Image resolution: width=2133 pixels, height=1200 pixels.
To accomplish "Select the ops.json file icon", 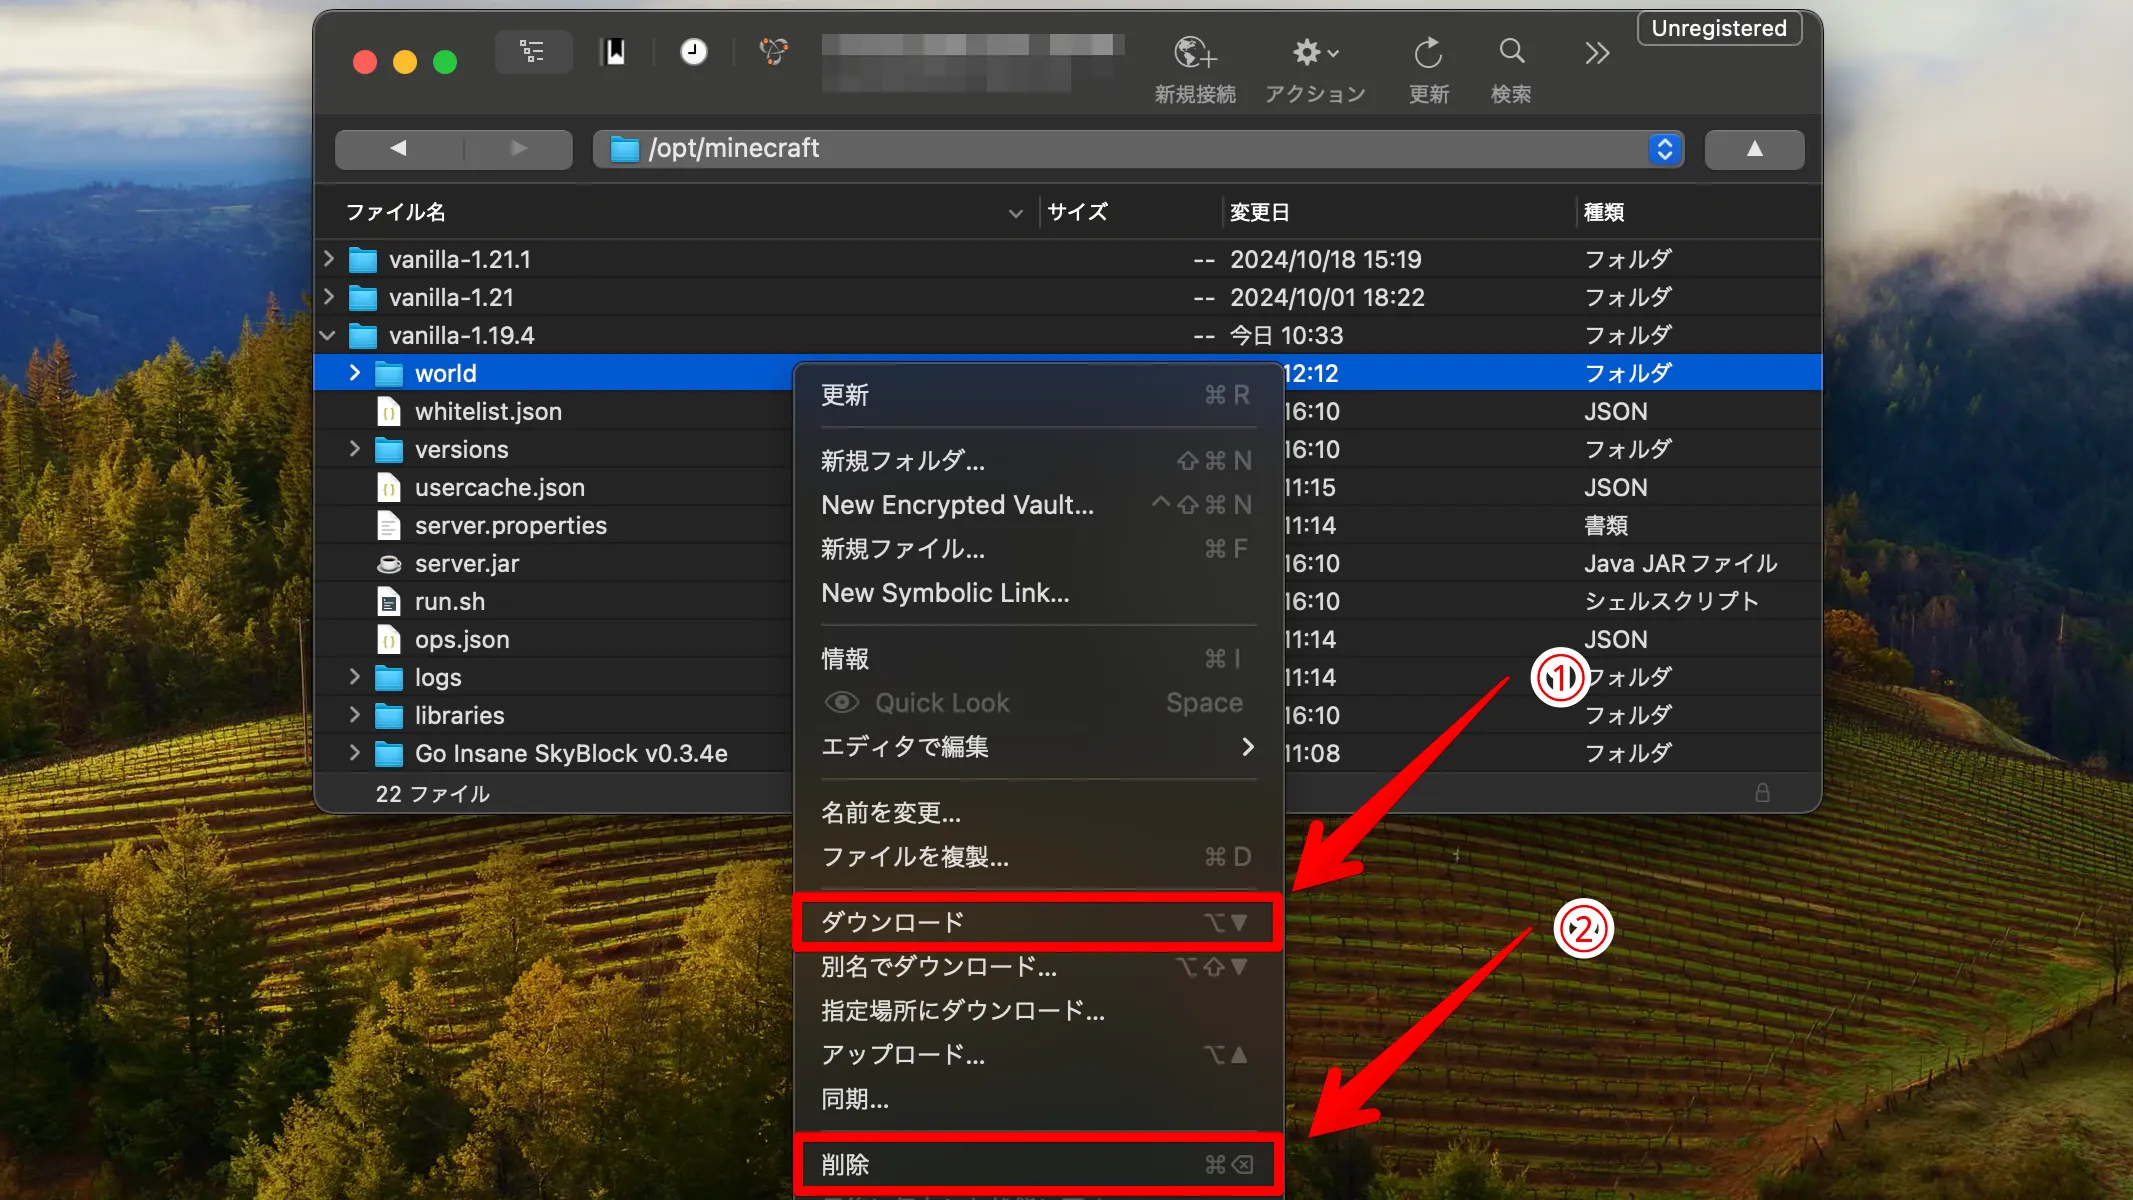I will tap(388, 640).
